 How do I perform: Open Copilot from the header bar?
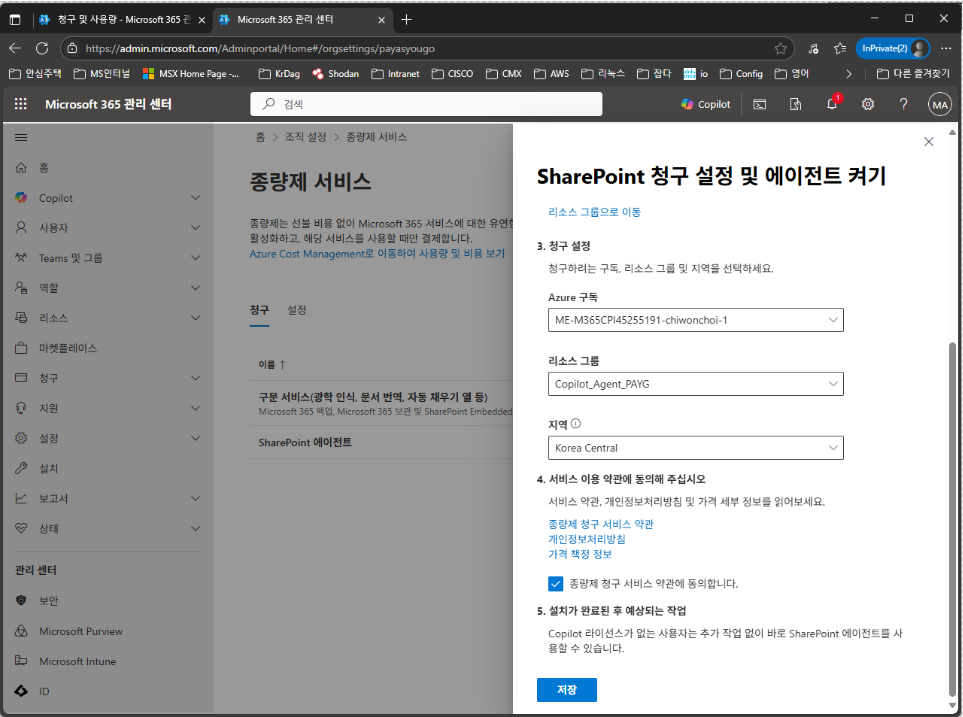(x=706, y=104)
